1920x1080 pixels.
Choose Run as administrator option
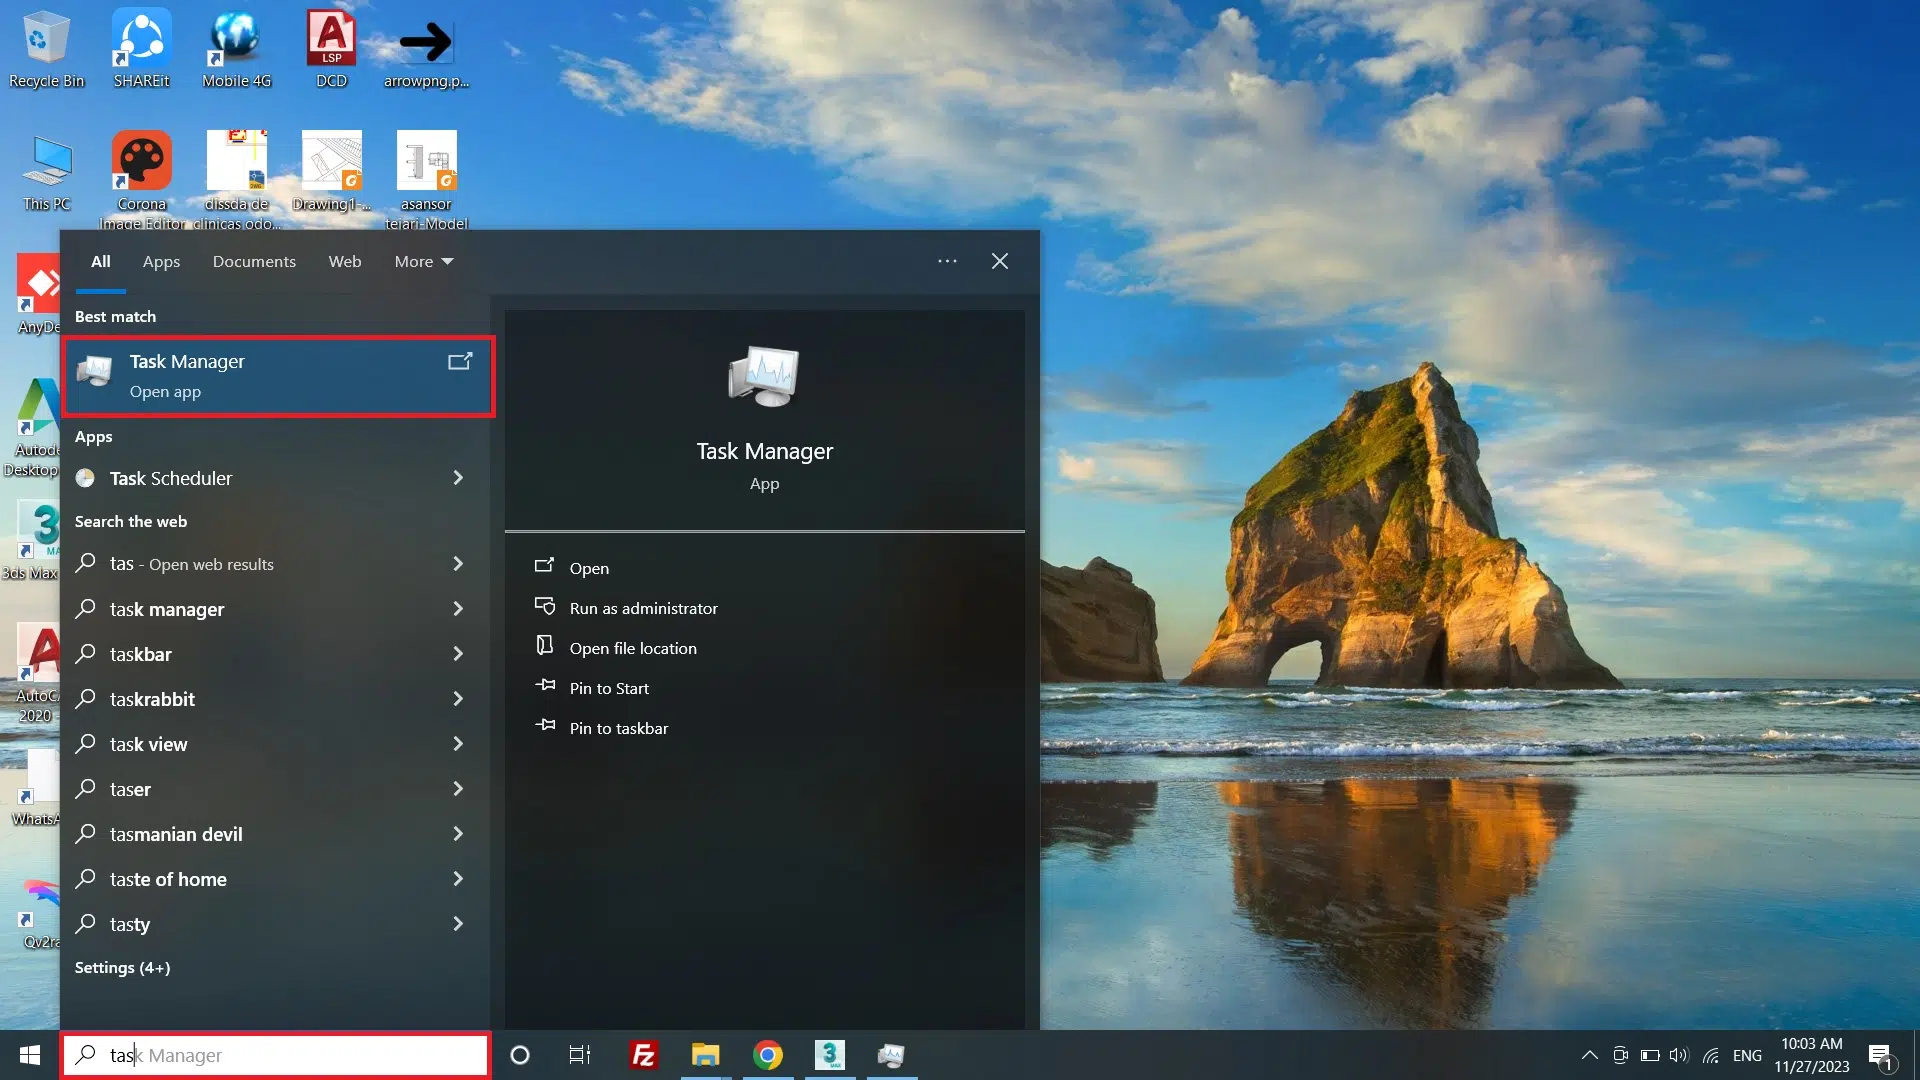click(x=643, y=608)
